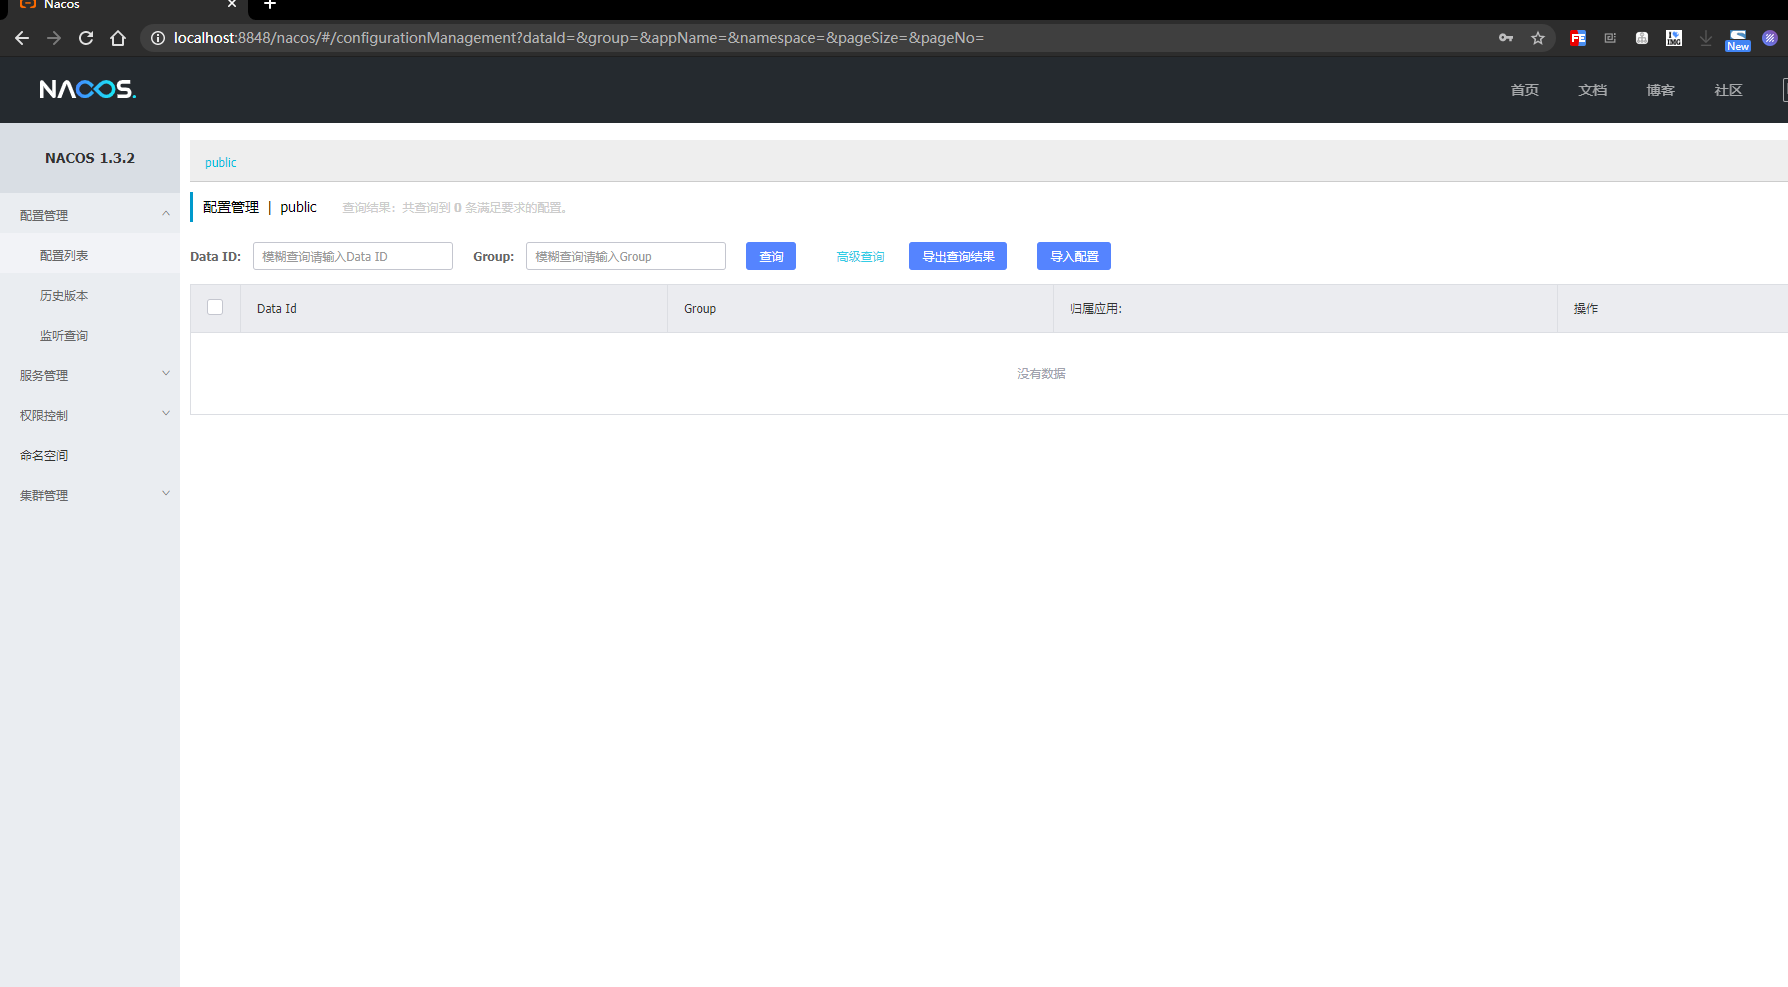Bookmark page with the star icon
The width and height of the screenshot is (1788, 987).
click(1538, 38)
